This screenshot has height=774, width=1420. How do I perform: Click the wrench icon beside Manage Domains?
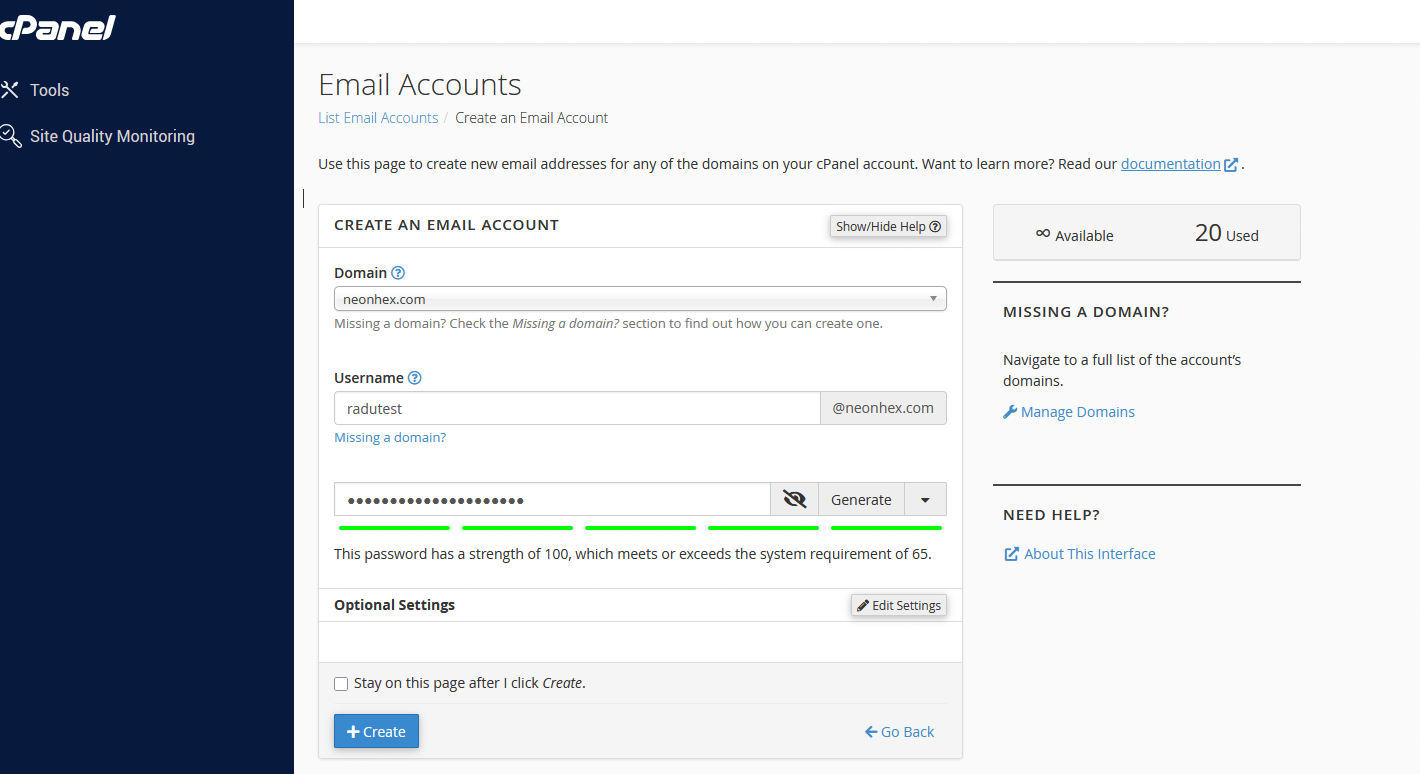point(1010,412)
